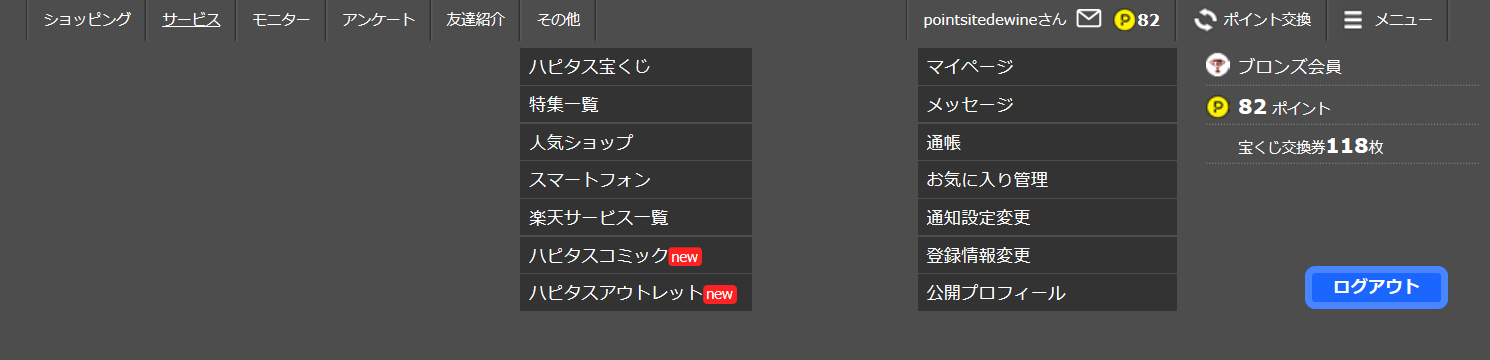Open the pointsitedewineさん account dropdown

995,19
